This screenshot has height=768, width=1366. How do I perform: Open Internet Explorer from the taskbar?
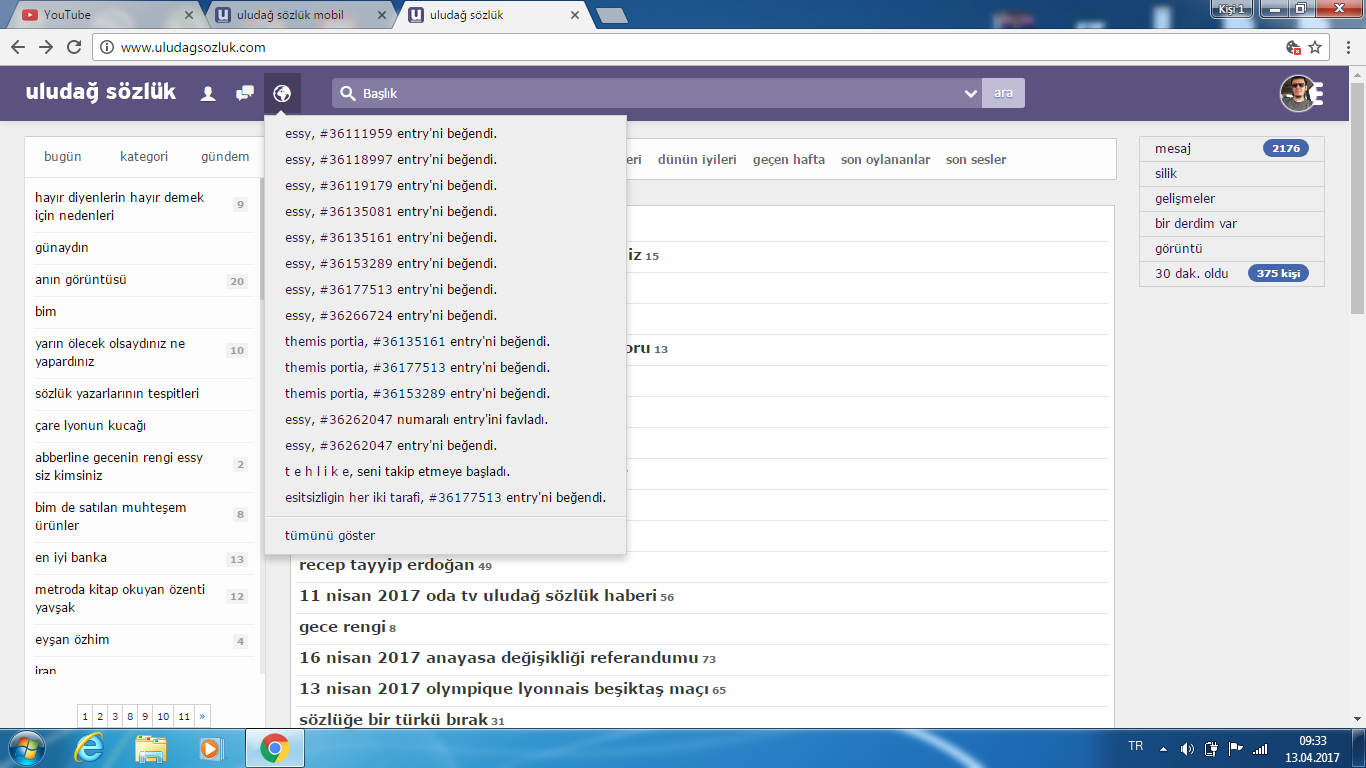click(90, 747)
